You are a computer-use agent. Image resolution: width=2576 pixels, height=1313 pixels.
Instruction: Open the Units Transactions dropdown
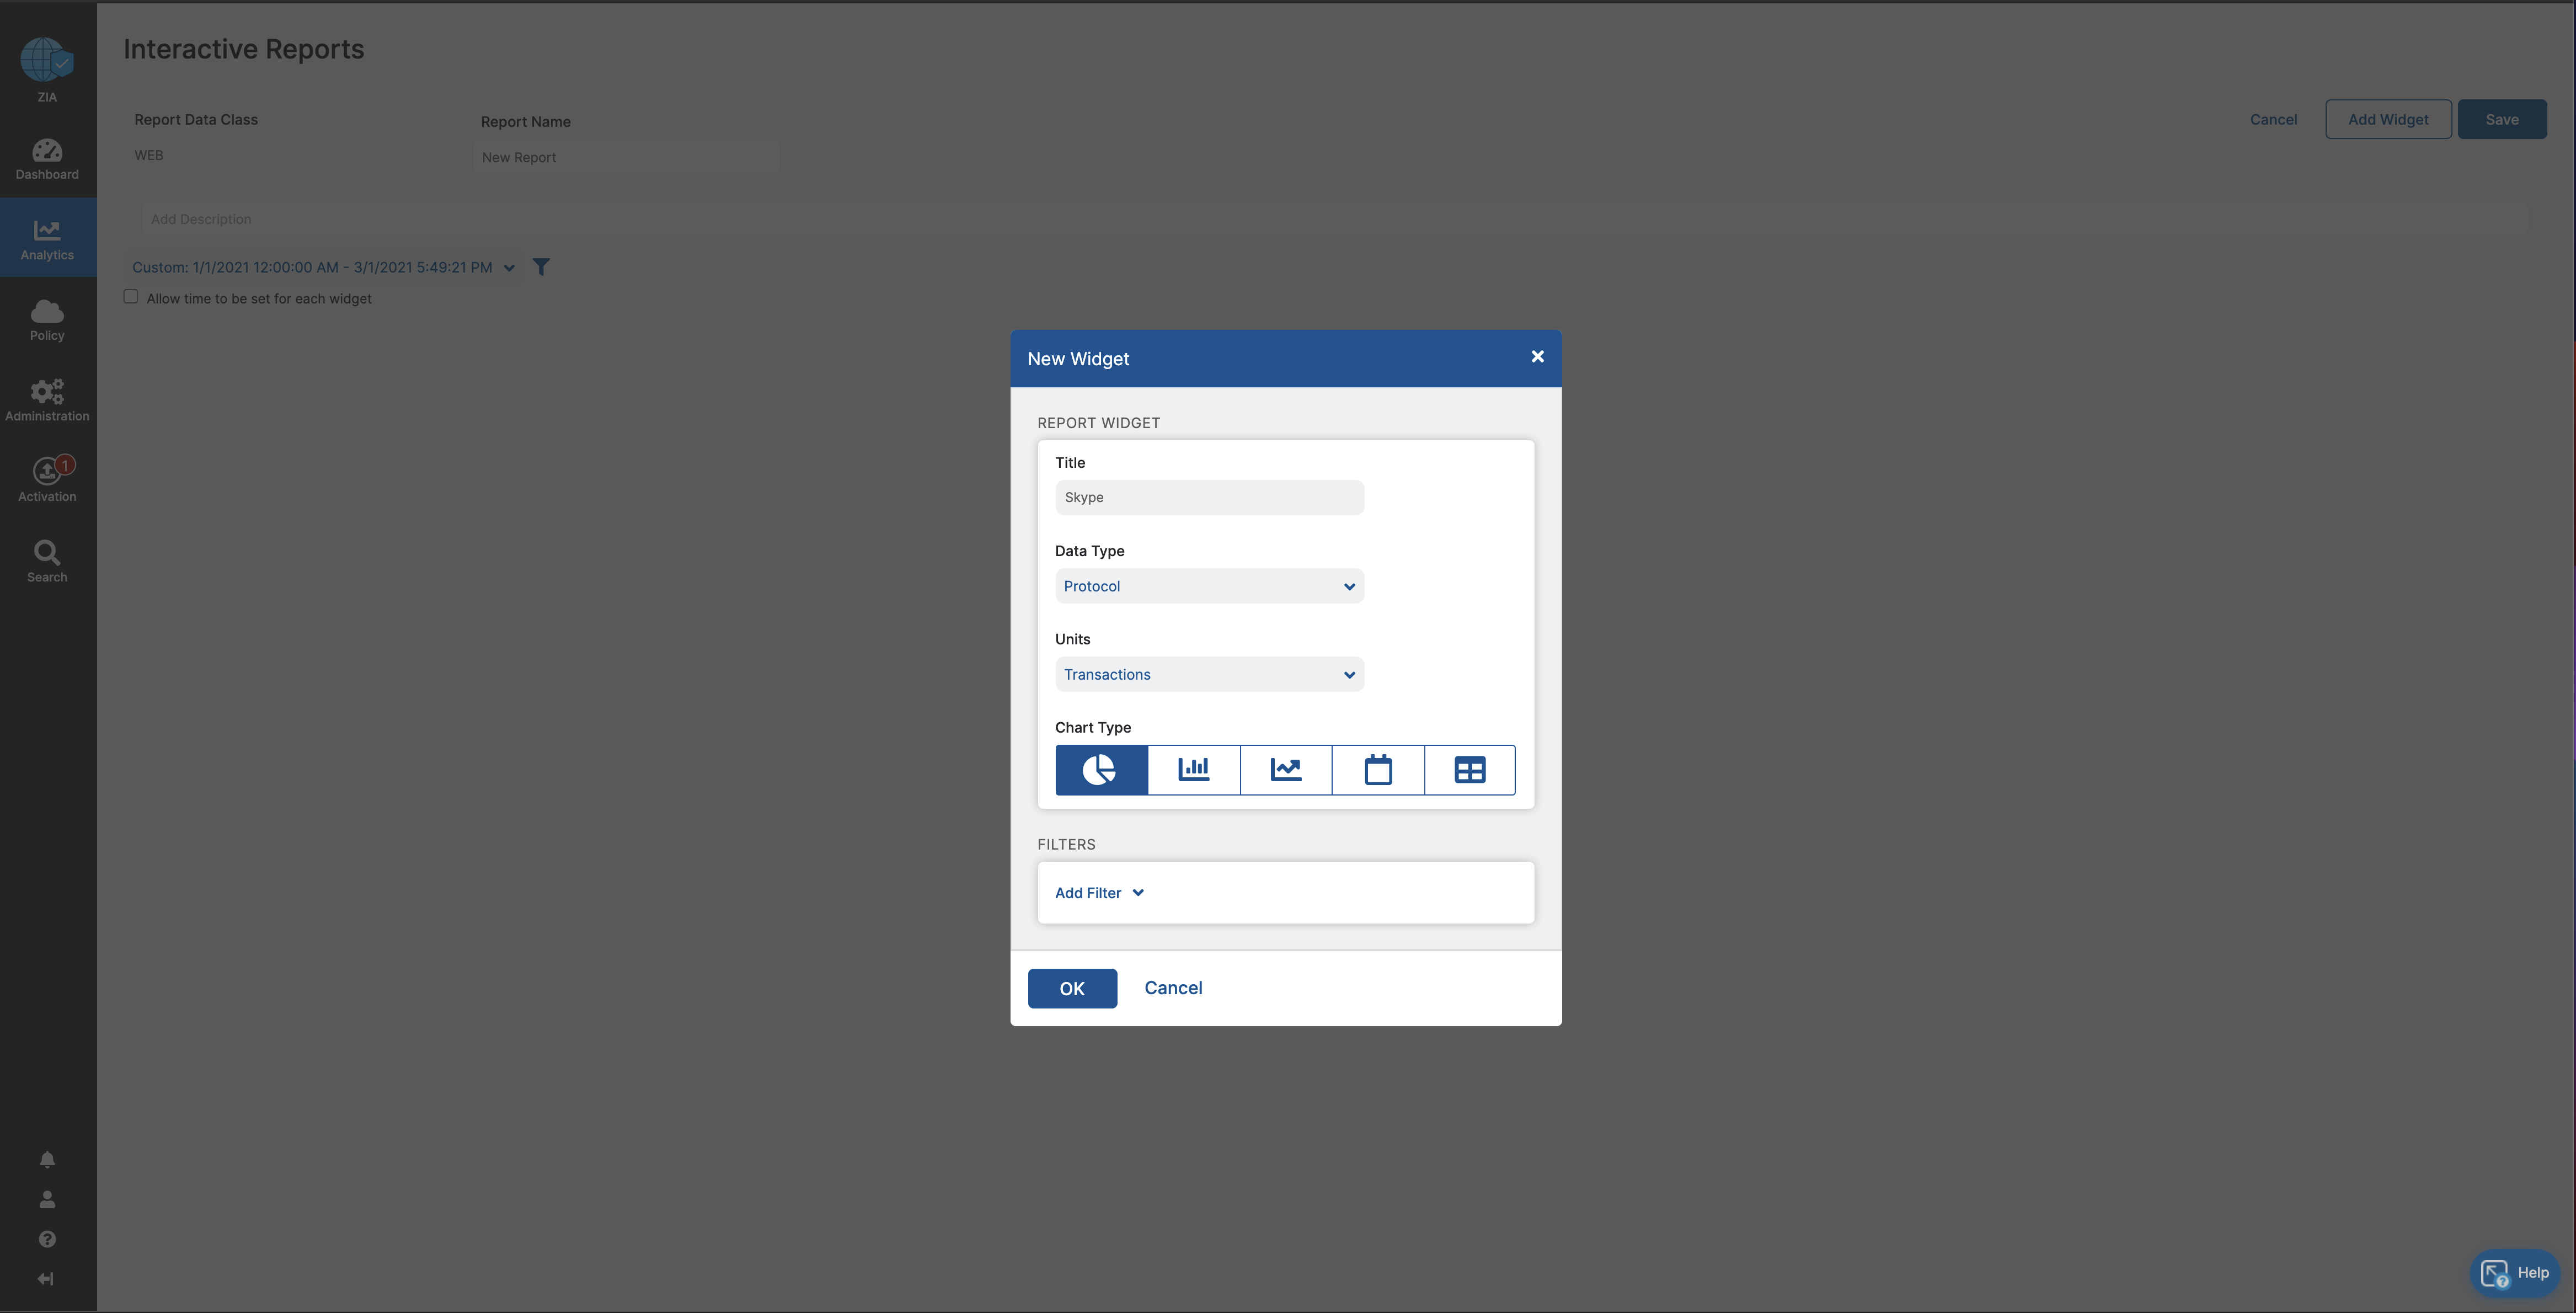(1208, 674)
